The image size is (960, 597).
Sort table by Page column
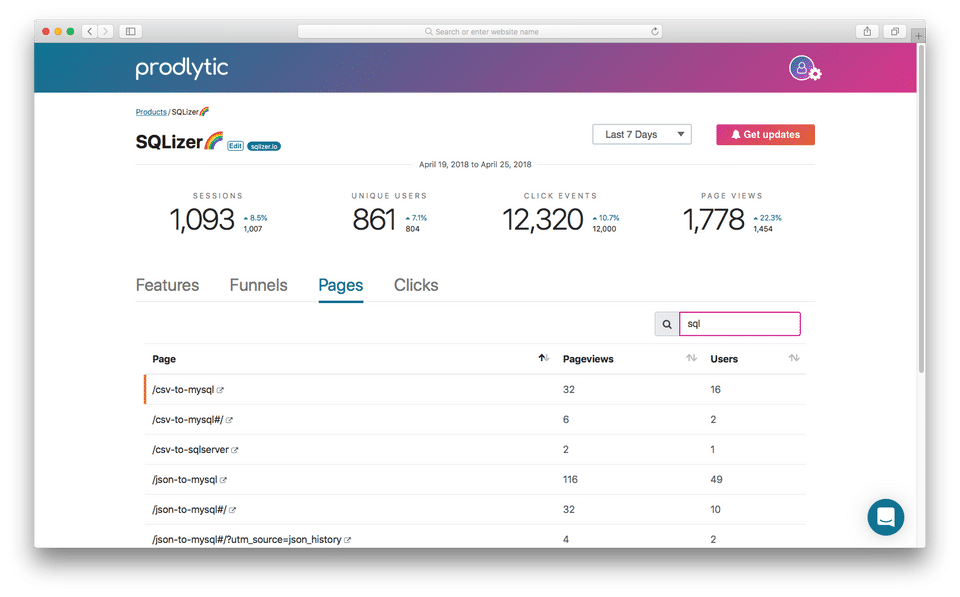point(543,358)
